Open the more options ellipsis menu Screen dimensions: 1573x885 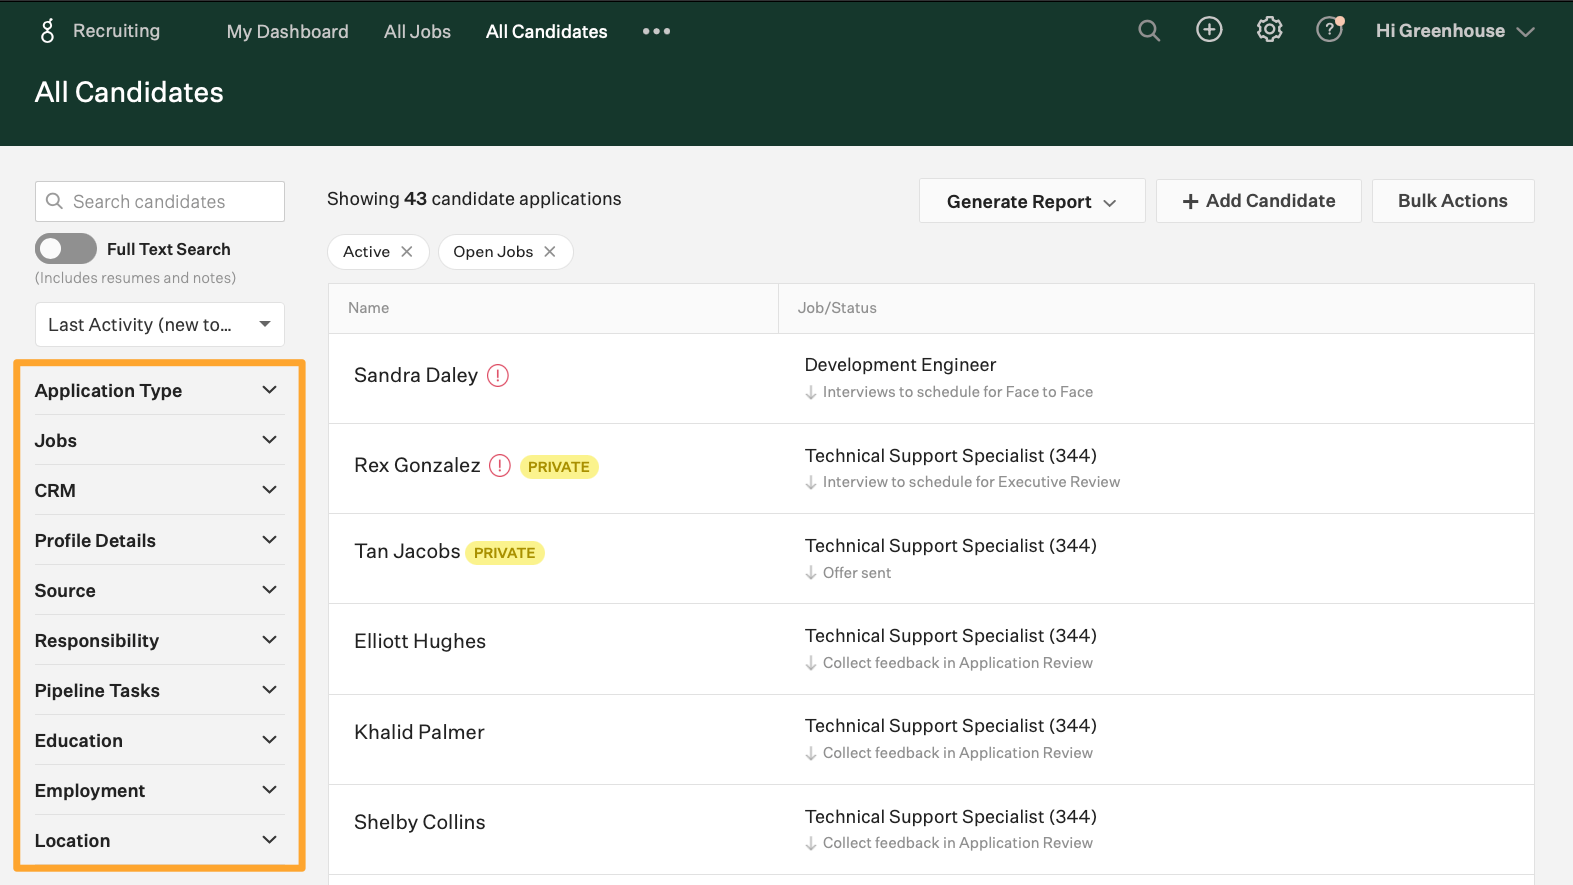click(656, 31)
